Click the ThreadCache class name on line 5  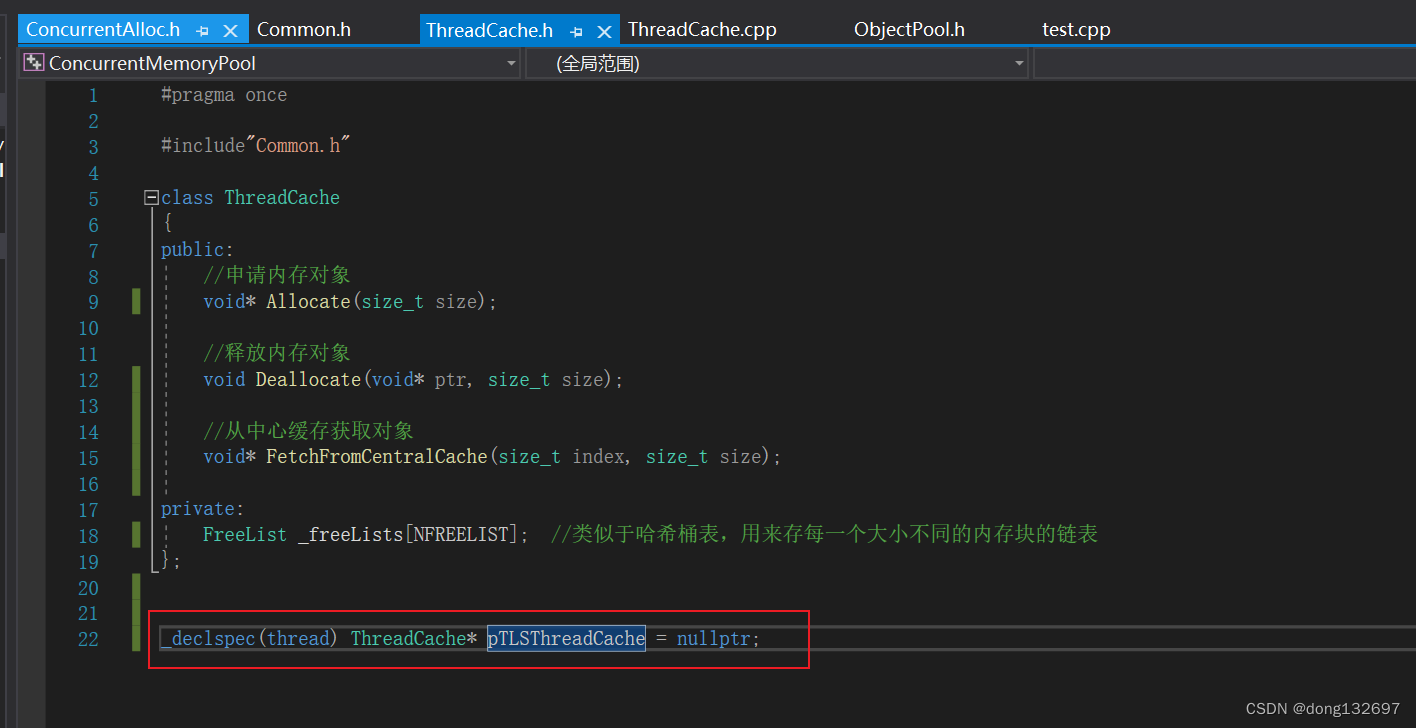coord(282,198)
